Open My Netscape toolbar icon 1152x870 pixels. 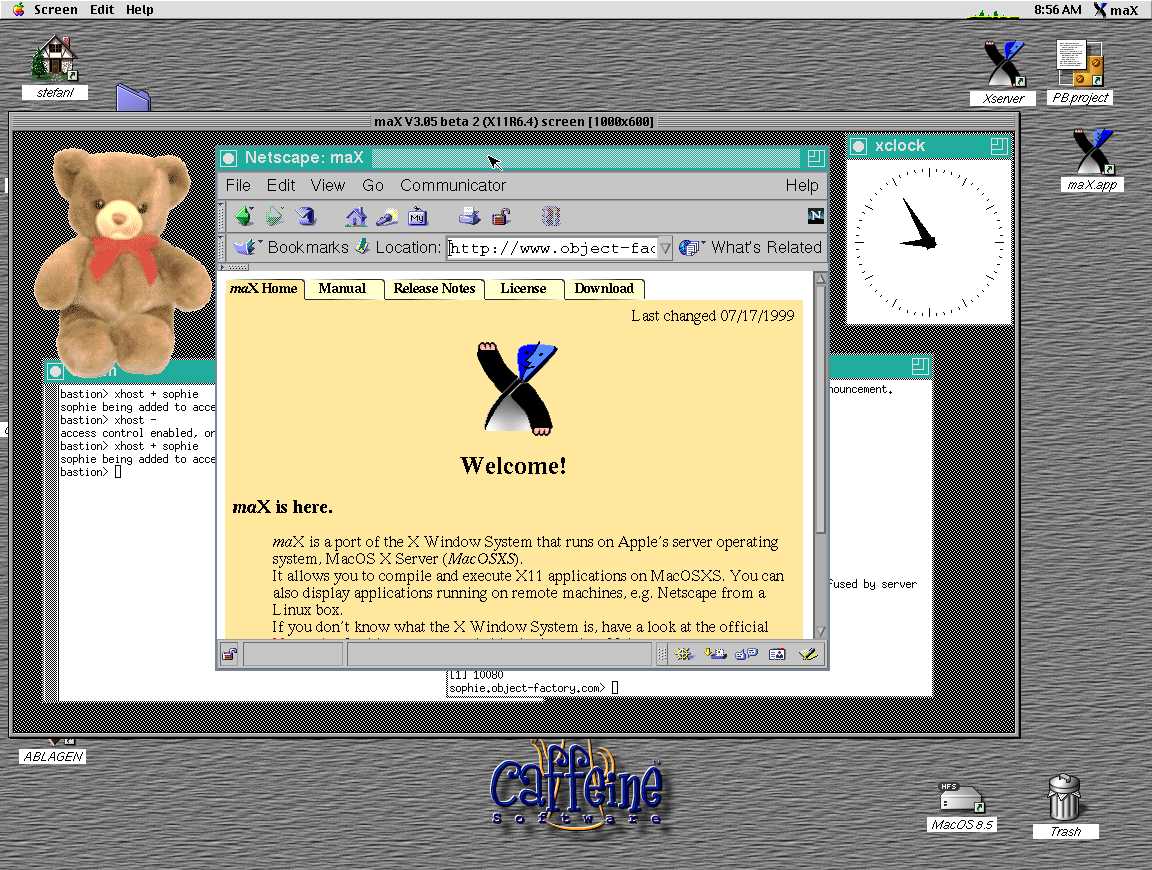(x=418, y=216)
